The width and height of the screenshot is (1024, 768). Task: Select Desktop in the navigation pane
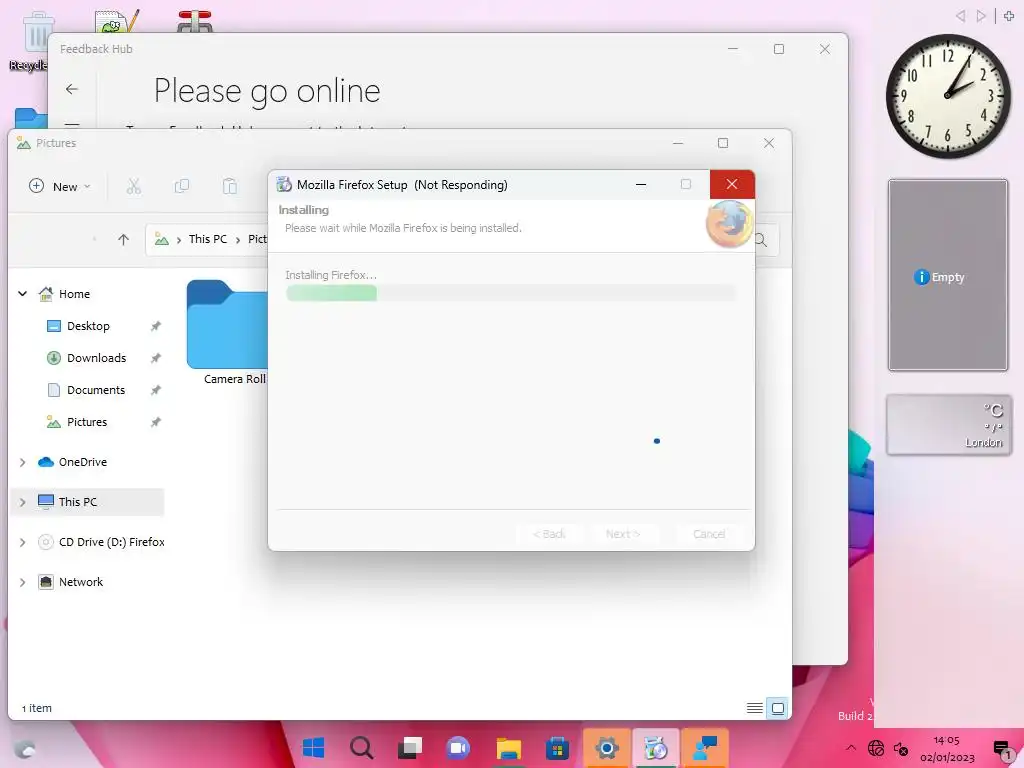(x=88, y=326)
